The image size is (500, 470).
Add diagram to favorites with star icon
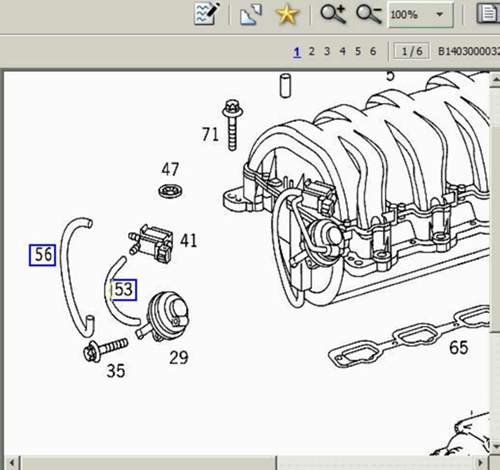(286, 14)
